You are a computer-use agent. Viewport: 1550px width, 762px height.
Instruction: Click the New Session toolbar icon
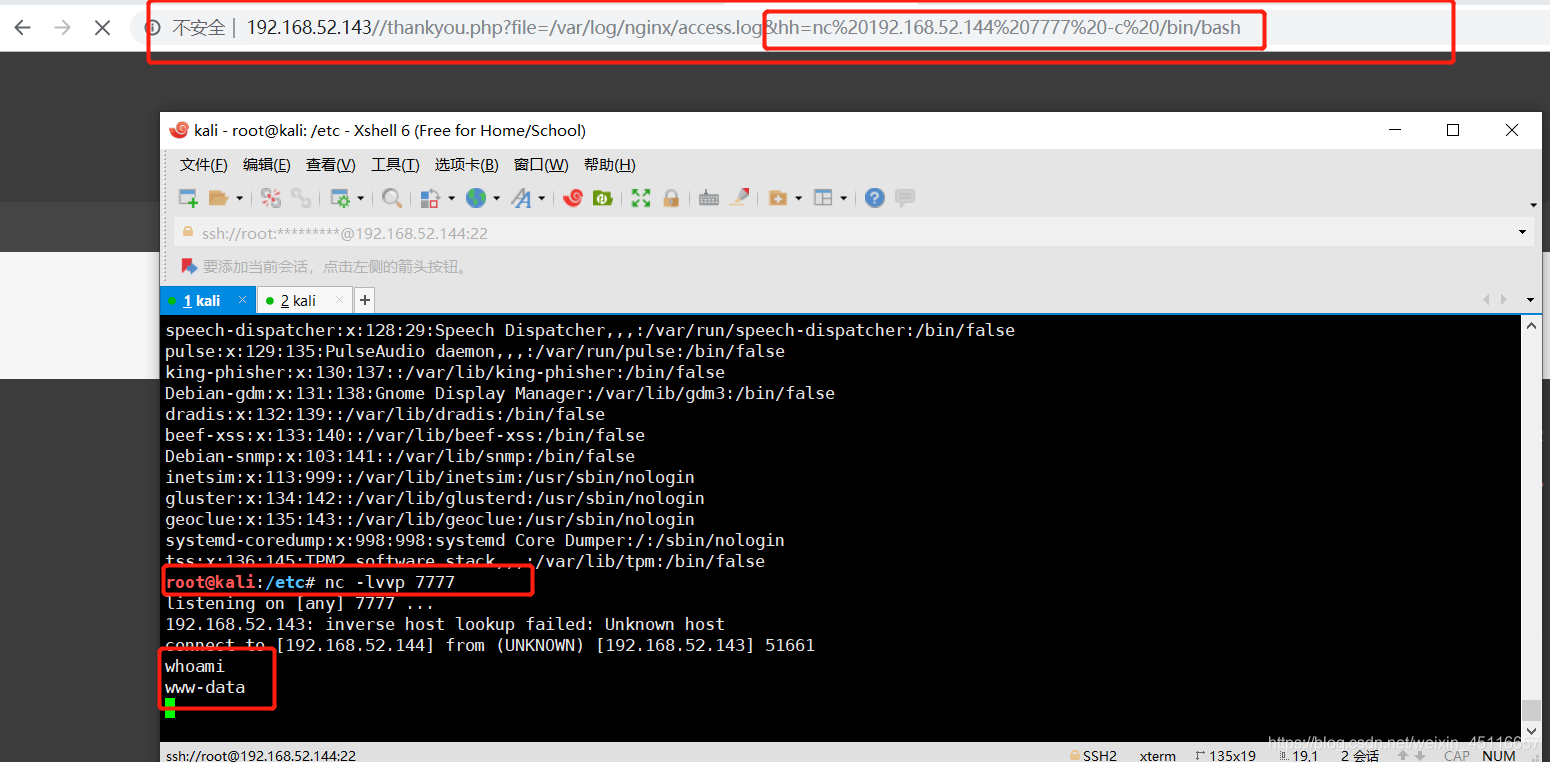pos(188,198)
